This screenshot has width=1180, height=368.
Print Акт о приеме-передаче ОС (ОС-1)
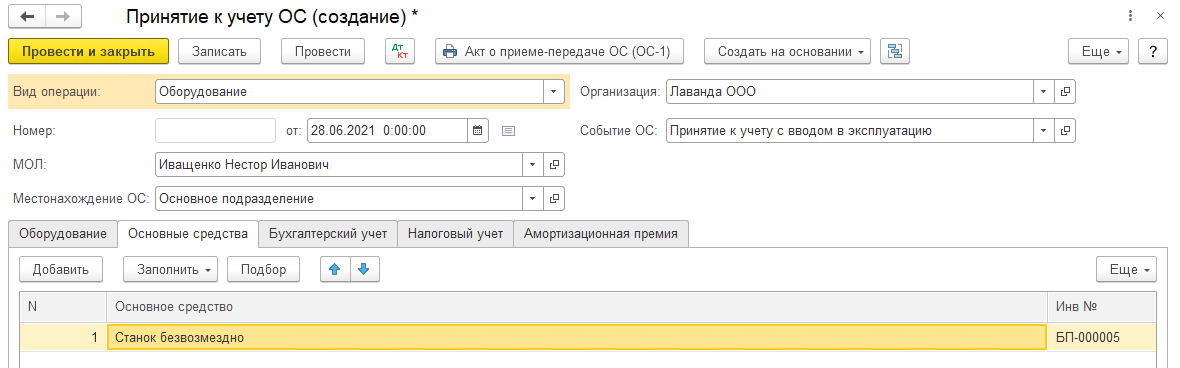[560, 51]
